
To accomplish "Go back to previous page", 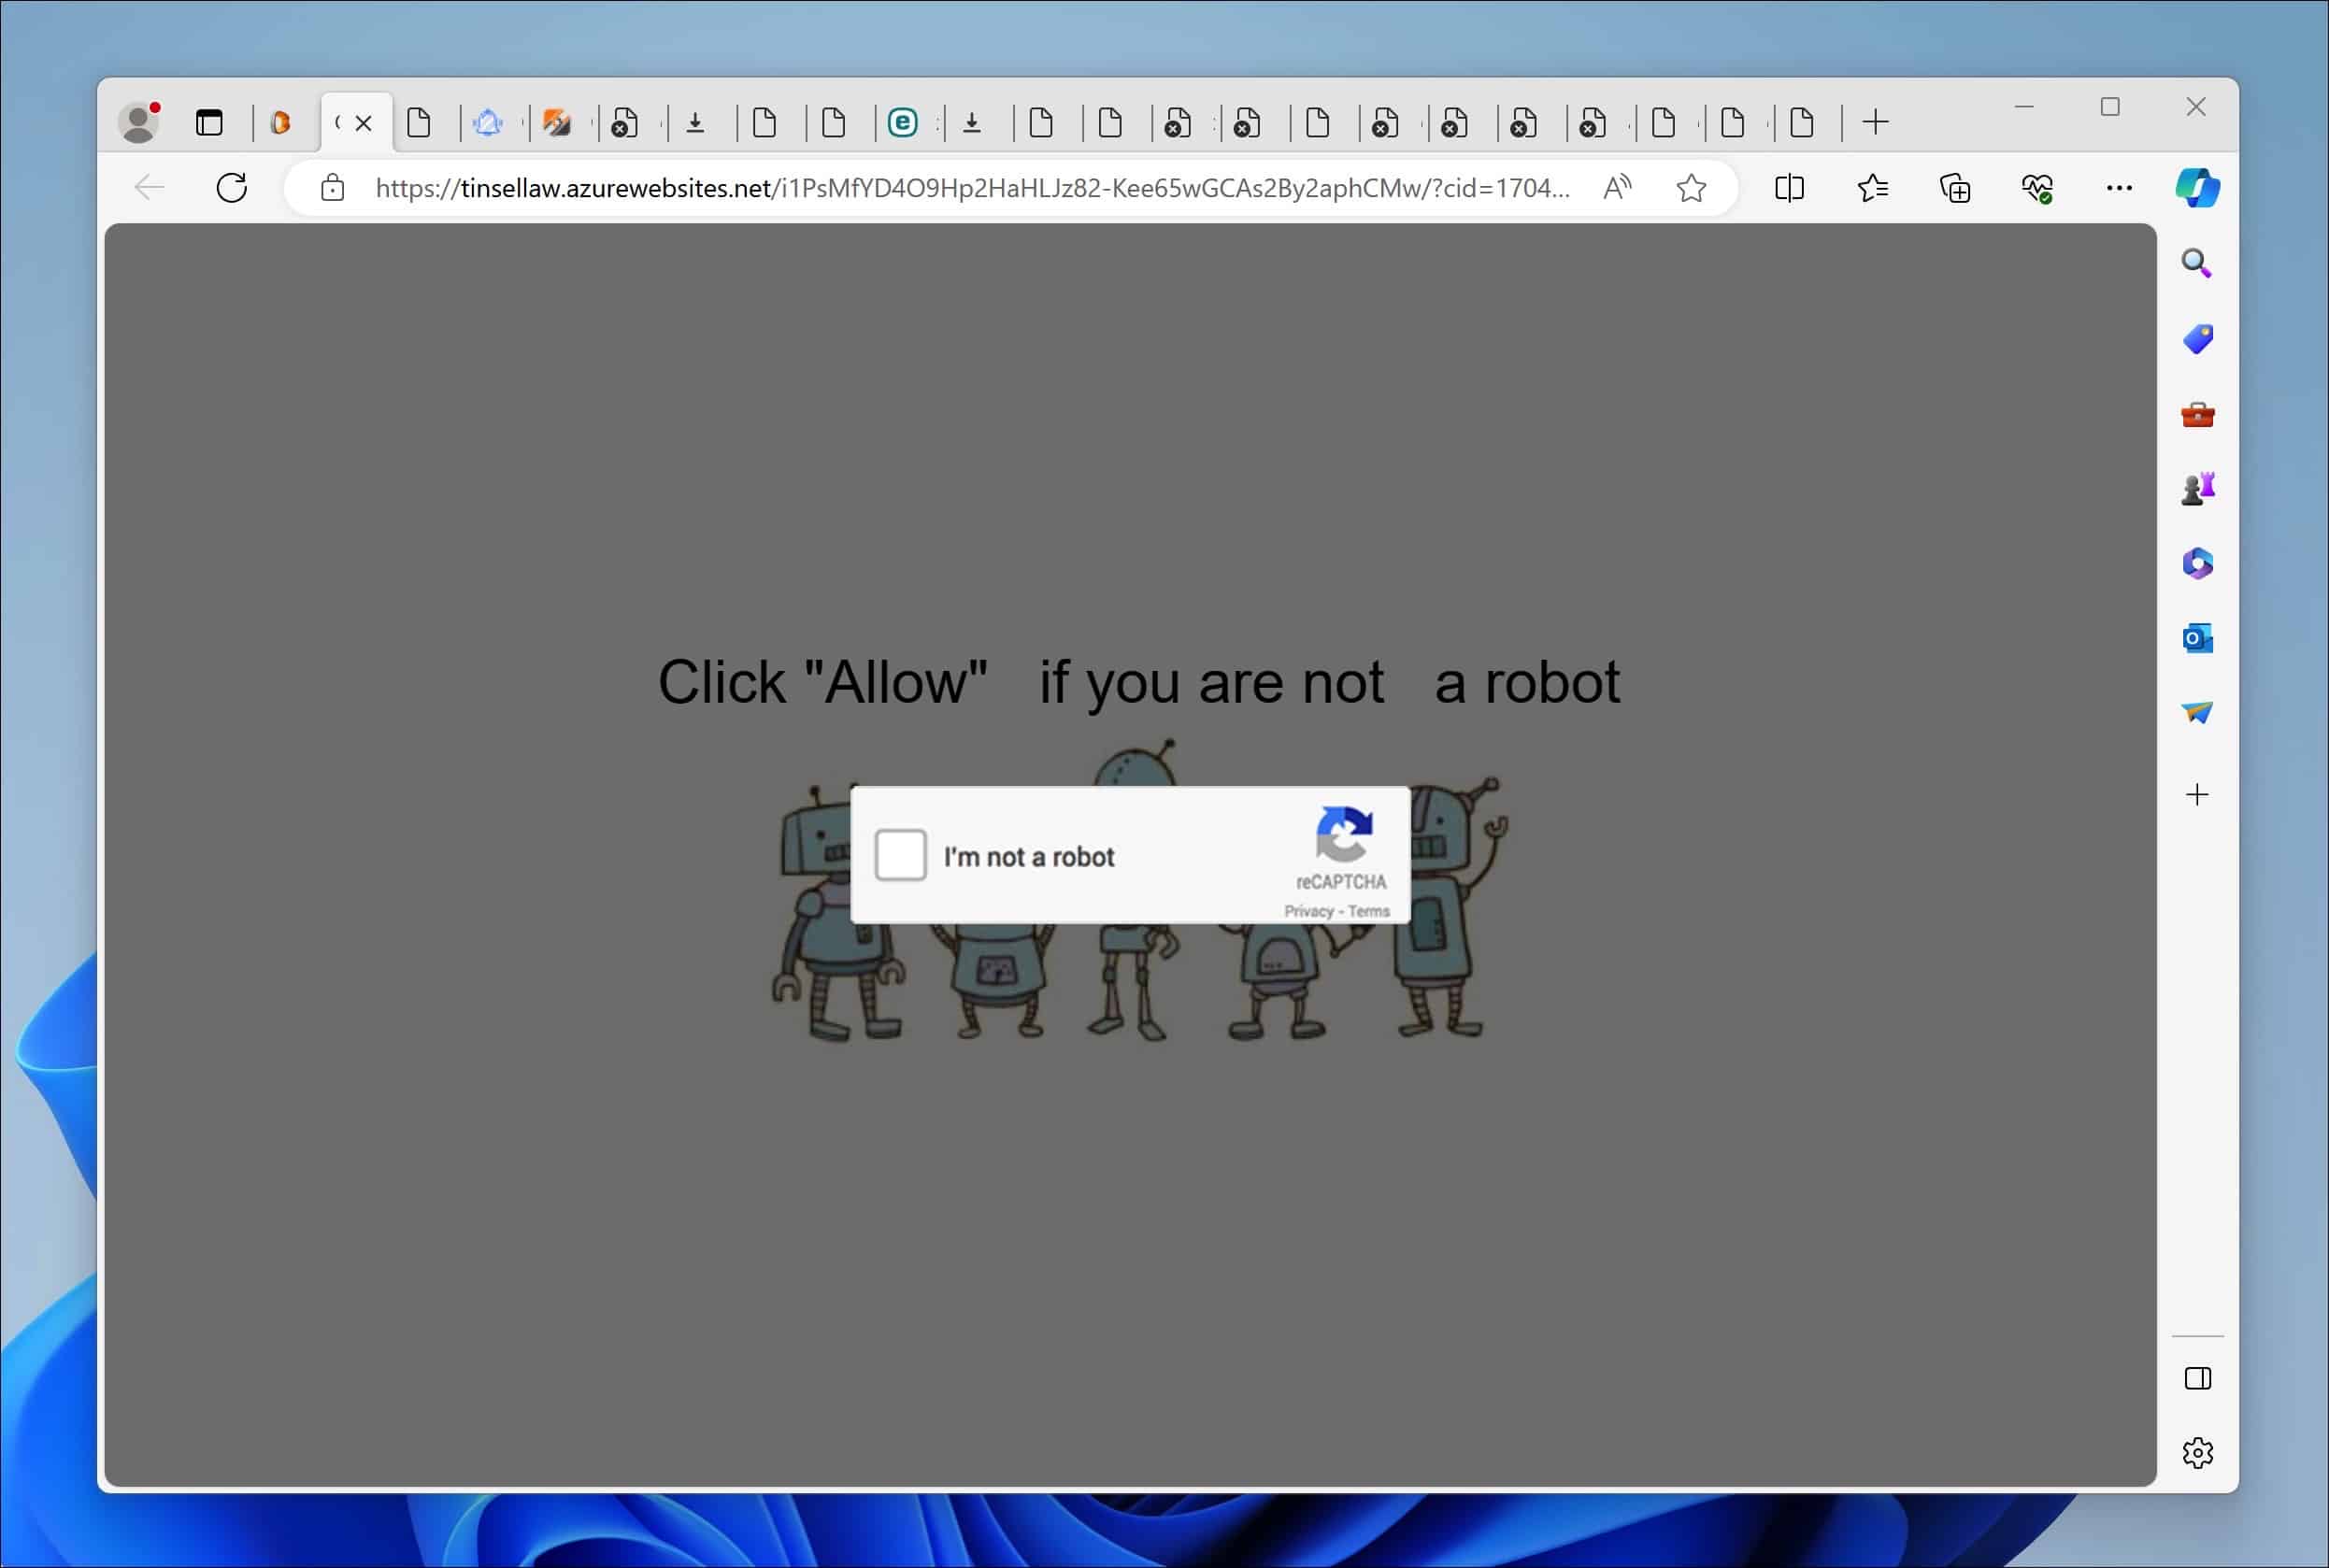I will (x=149, y=187).
